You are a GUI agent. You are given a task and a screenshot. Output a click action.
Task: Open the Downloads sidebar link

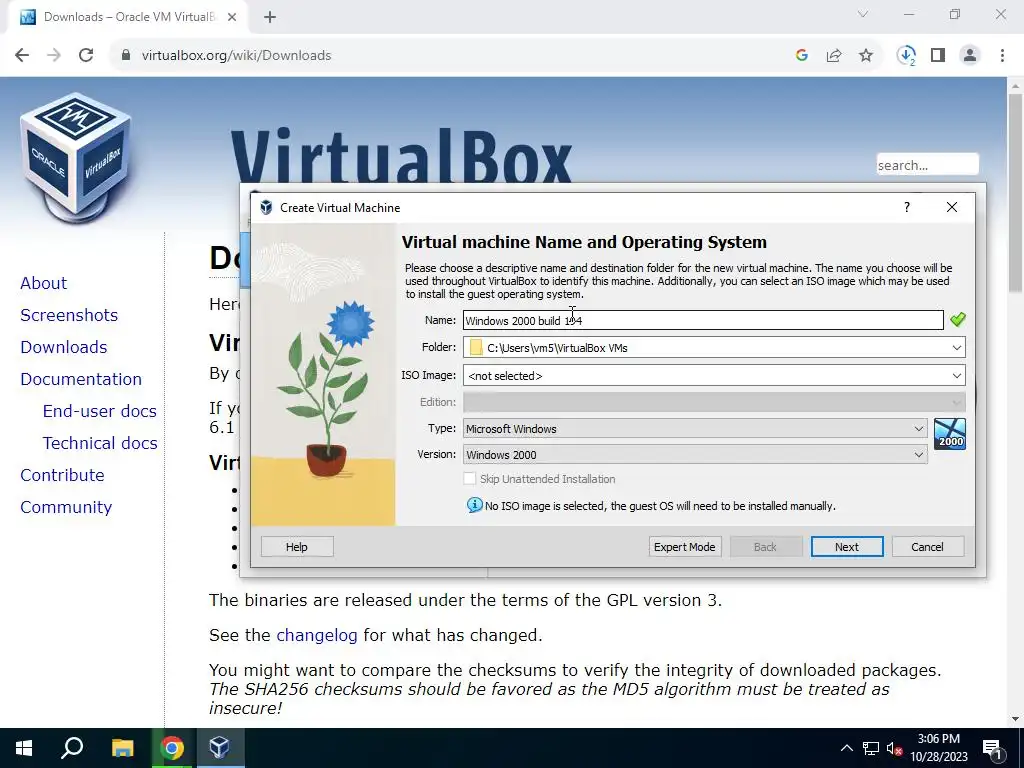[63, 347]
